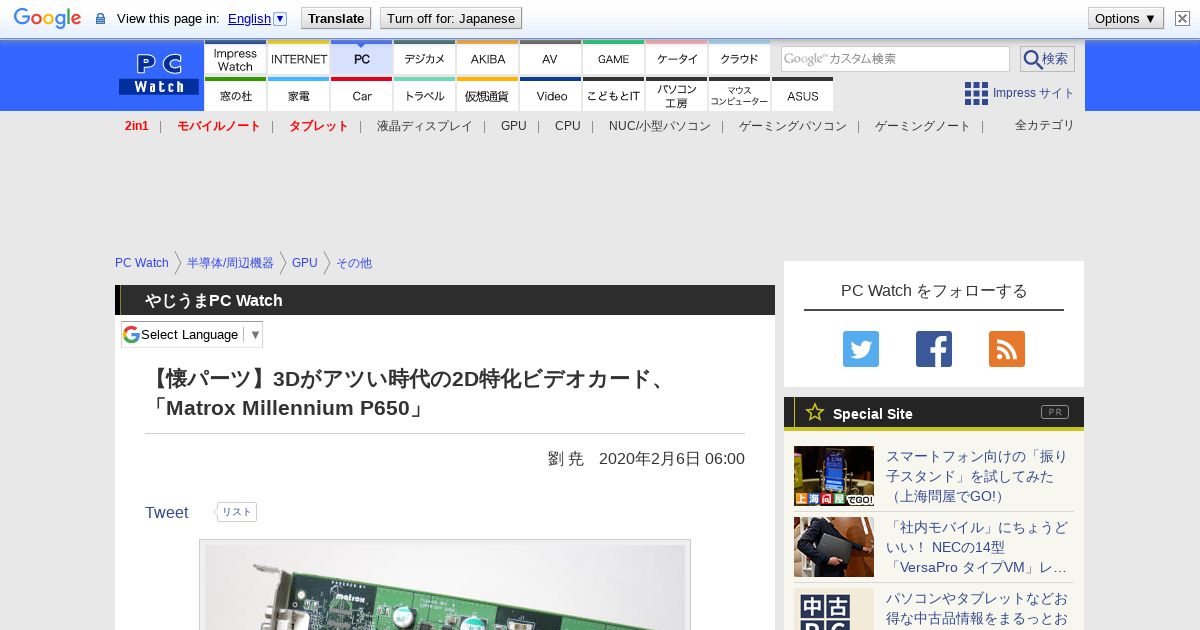Open the Car tab
Viewport: 1200px width, 630px height.
[362, 95]
